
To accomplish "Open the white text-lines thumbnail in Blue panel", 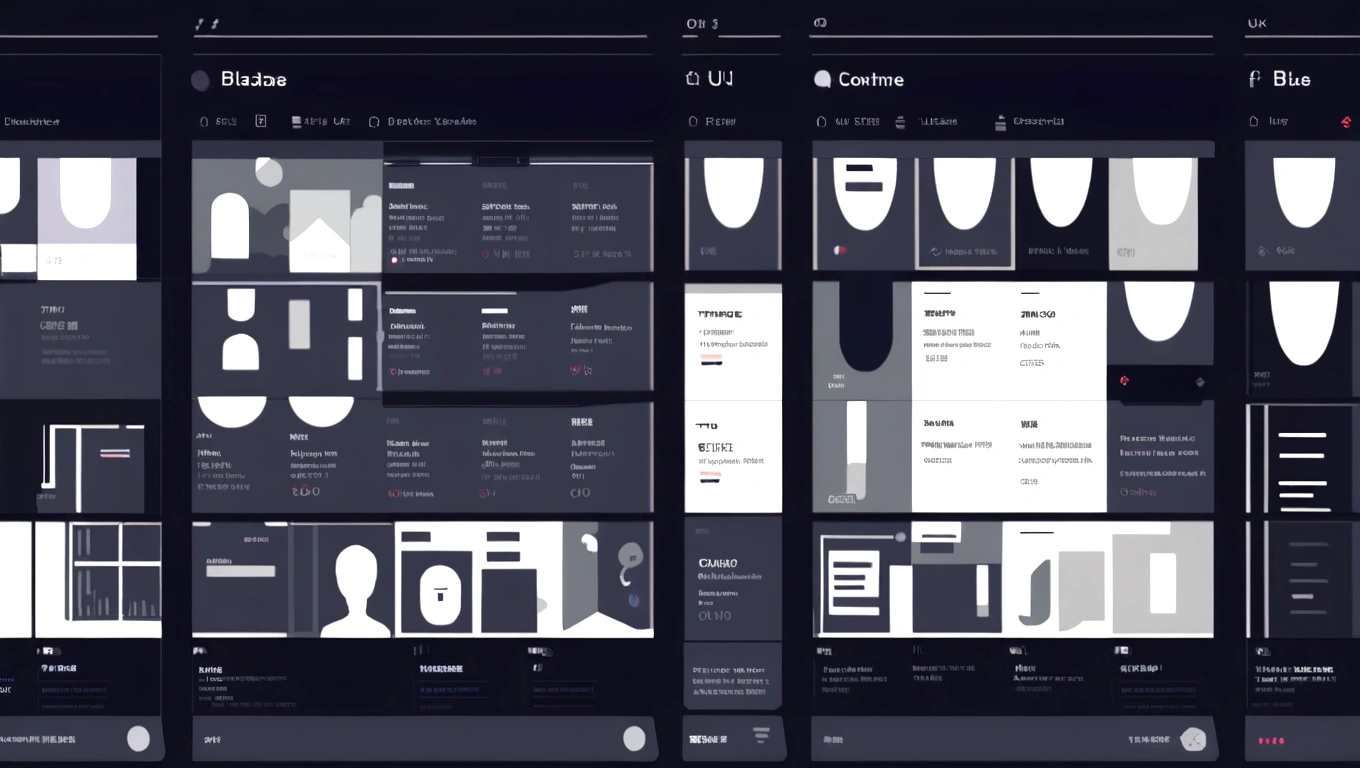I will point(1301,459).
